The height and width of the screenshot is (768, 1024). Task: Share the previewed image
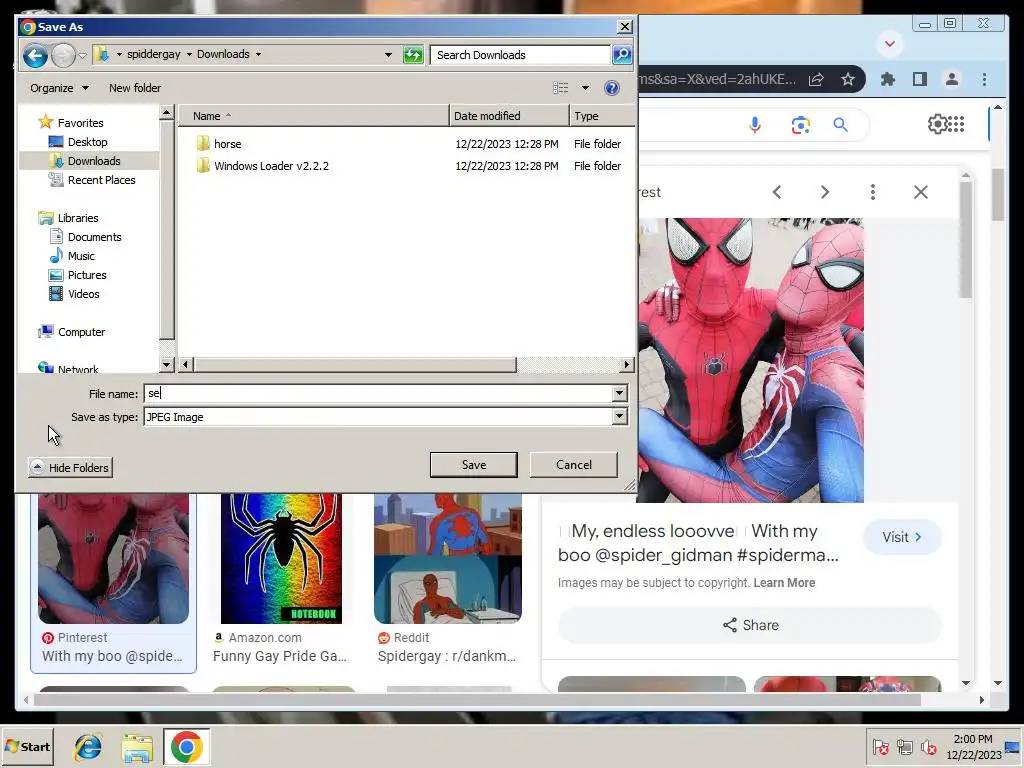click(750, 625)
